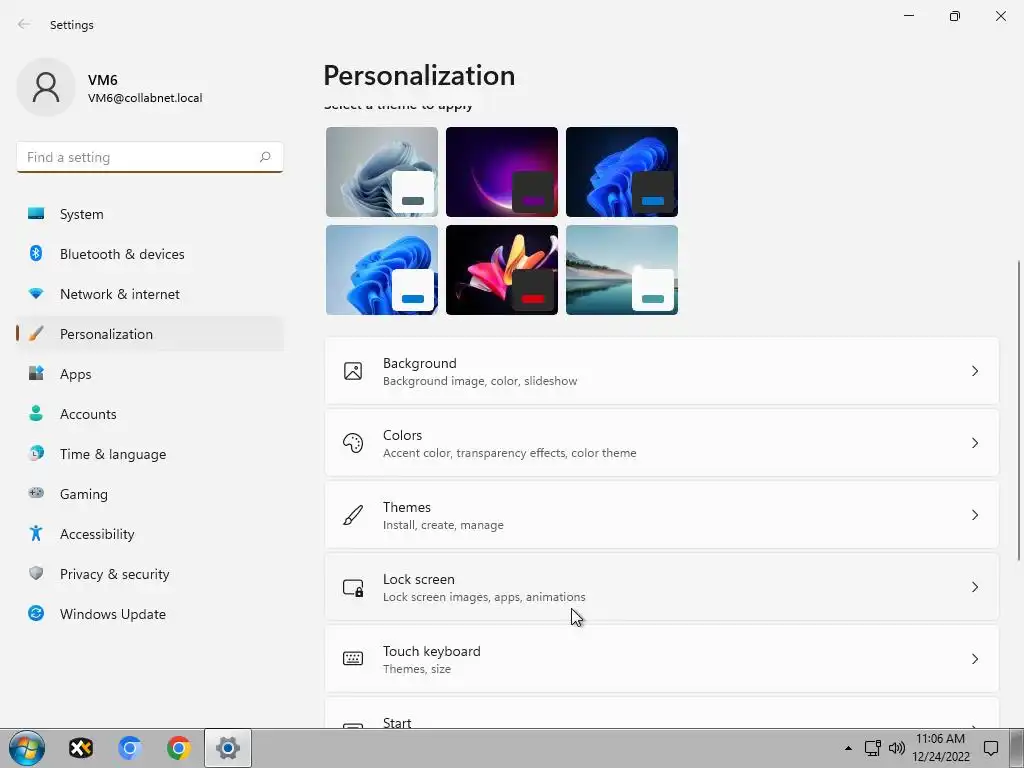Expand Lock screen settings chevron

point(974,587)
